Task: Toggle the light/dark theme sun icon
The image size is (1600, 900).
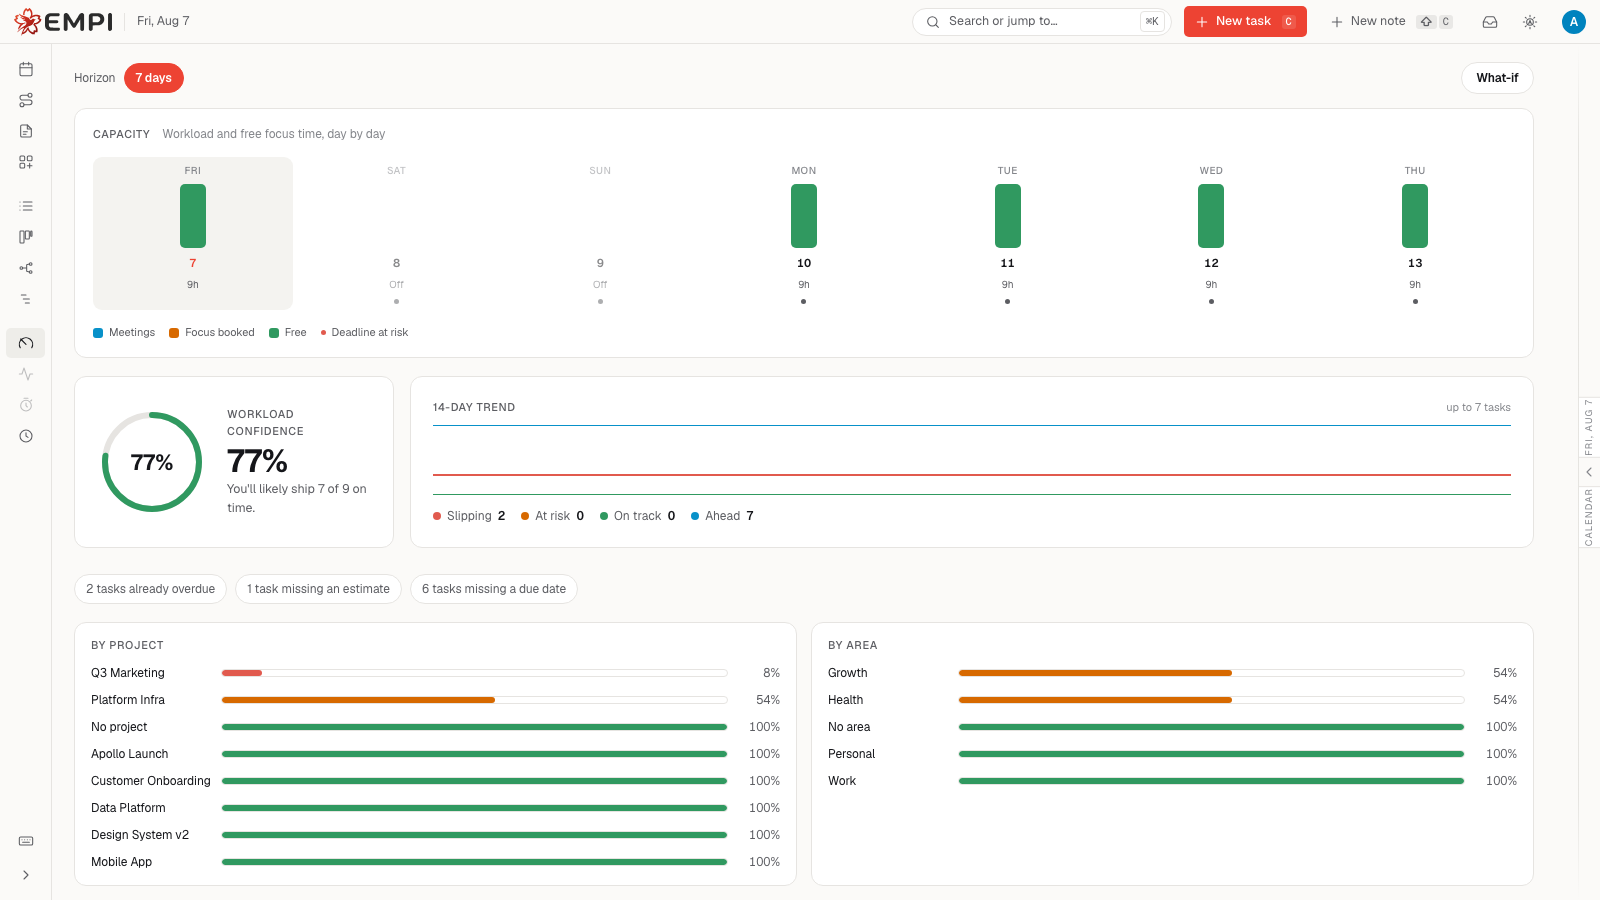Action: pyautogui.click(x=1530, y=22)
